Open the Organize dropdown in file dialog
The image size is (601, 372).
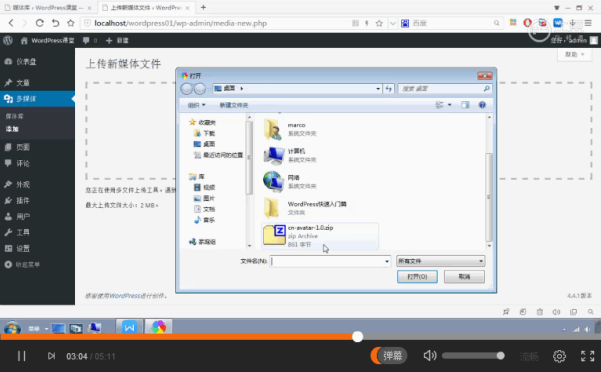point(197,105)
